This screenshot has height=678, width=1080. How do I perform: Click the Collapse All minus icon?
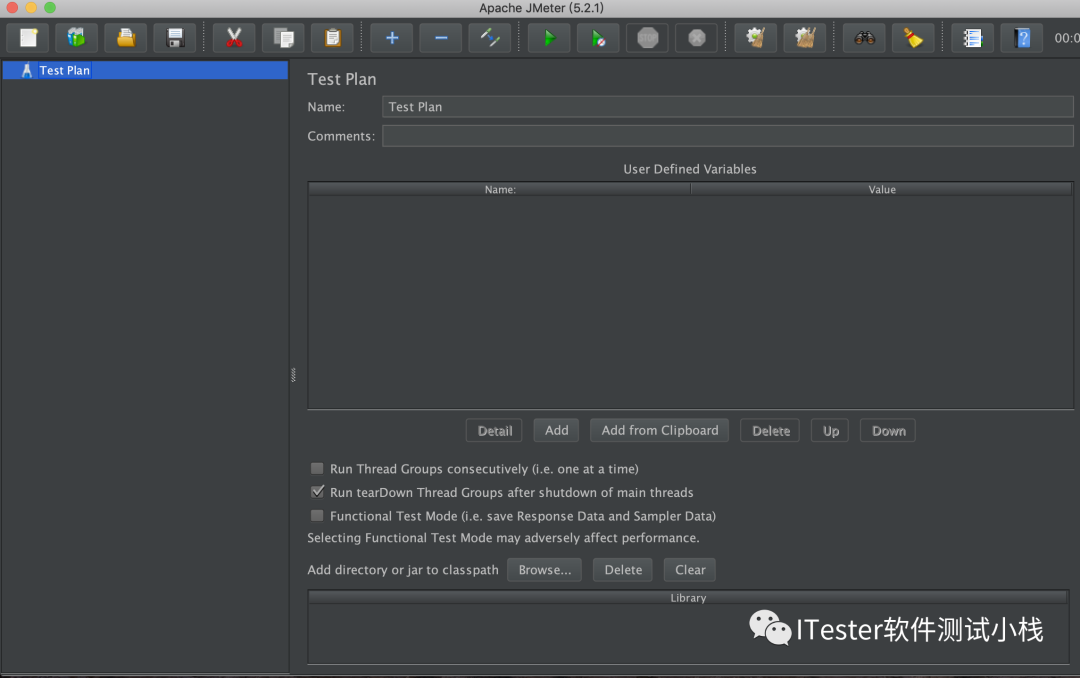(x=441, y=38)
